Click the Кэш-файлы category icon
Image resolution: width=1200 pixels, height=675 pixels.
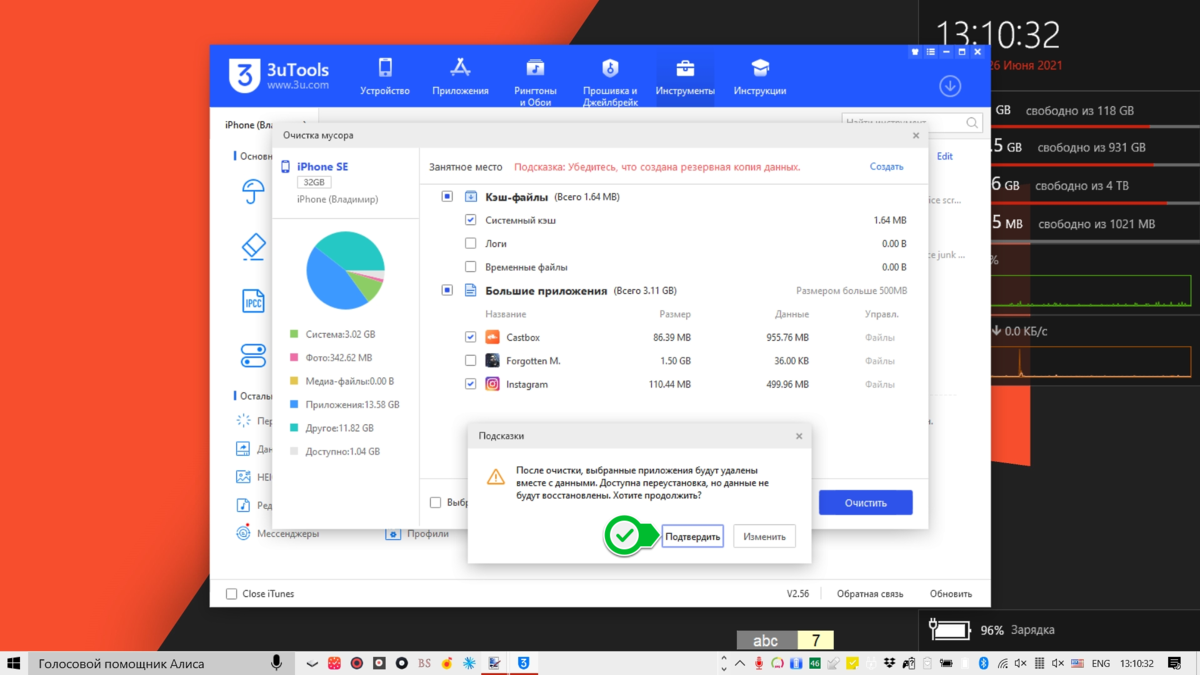(470, 197)
